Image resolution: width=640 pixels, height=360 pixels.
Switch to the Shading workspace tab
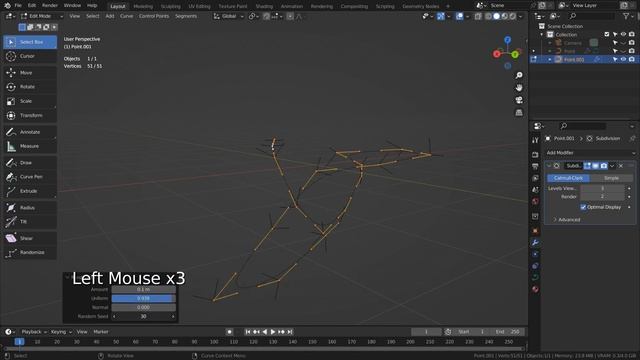(x=264, y=7)
